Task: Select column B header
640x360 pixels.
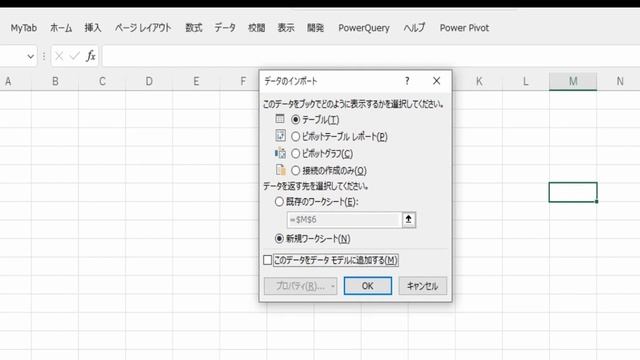Action: pyautogui.click(x=55, y=81)
